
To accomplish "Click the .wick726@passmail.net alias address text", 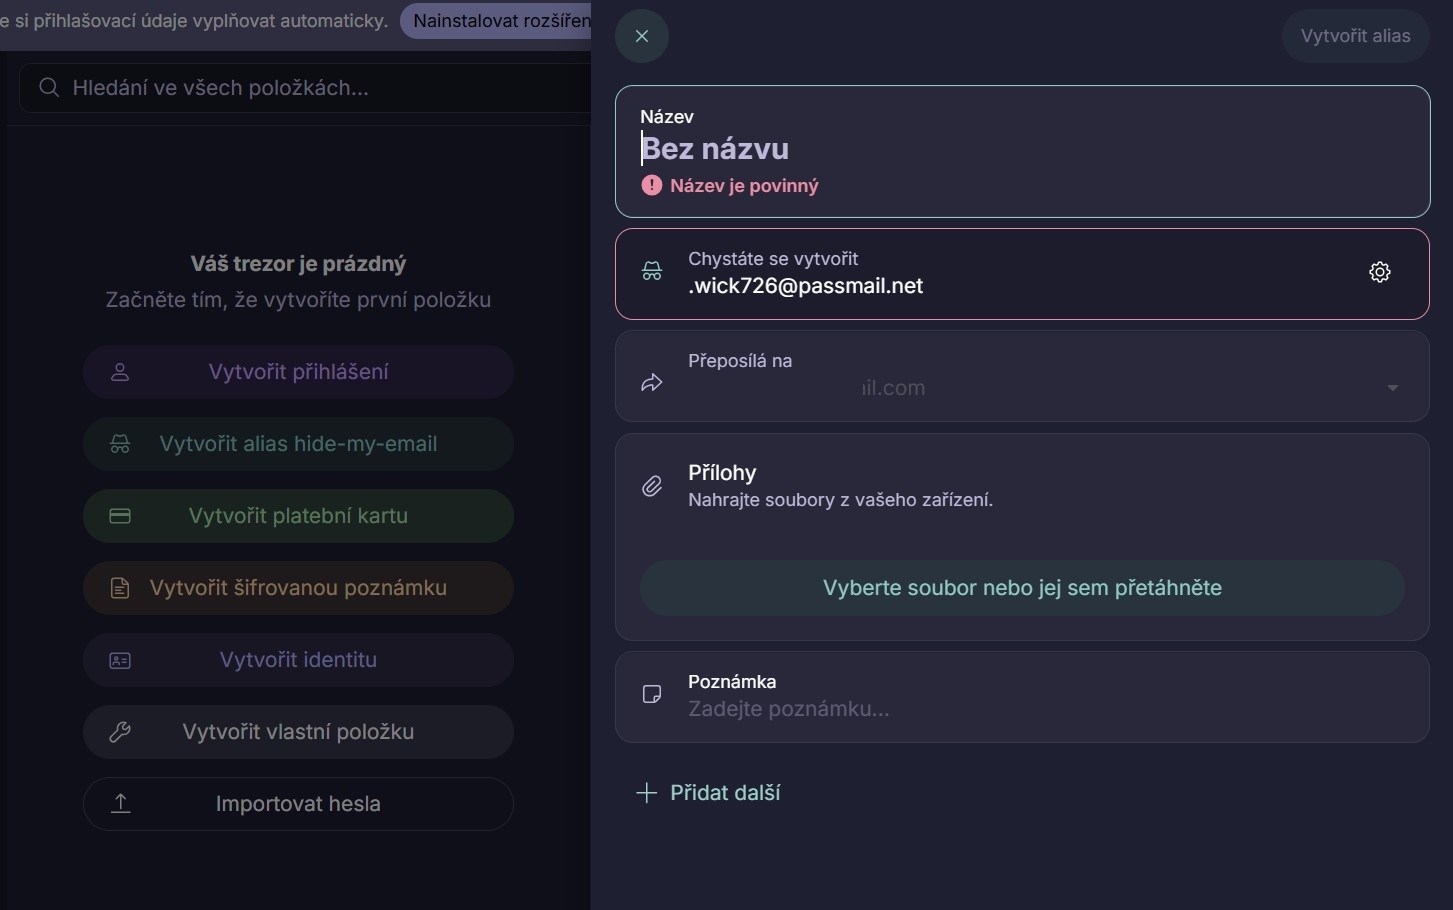I will (805, 286).
